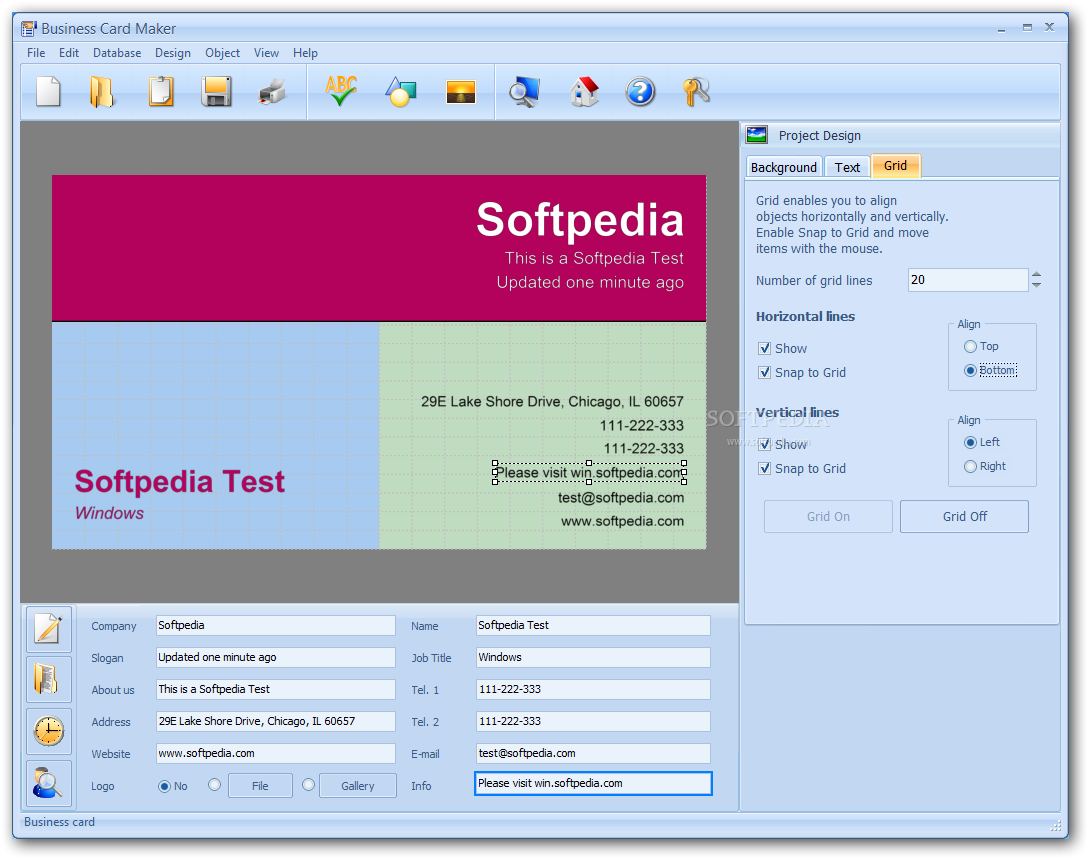
Task: Select the Top align radio button
Action: pyautogui.click(x=970, y=346)
